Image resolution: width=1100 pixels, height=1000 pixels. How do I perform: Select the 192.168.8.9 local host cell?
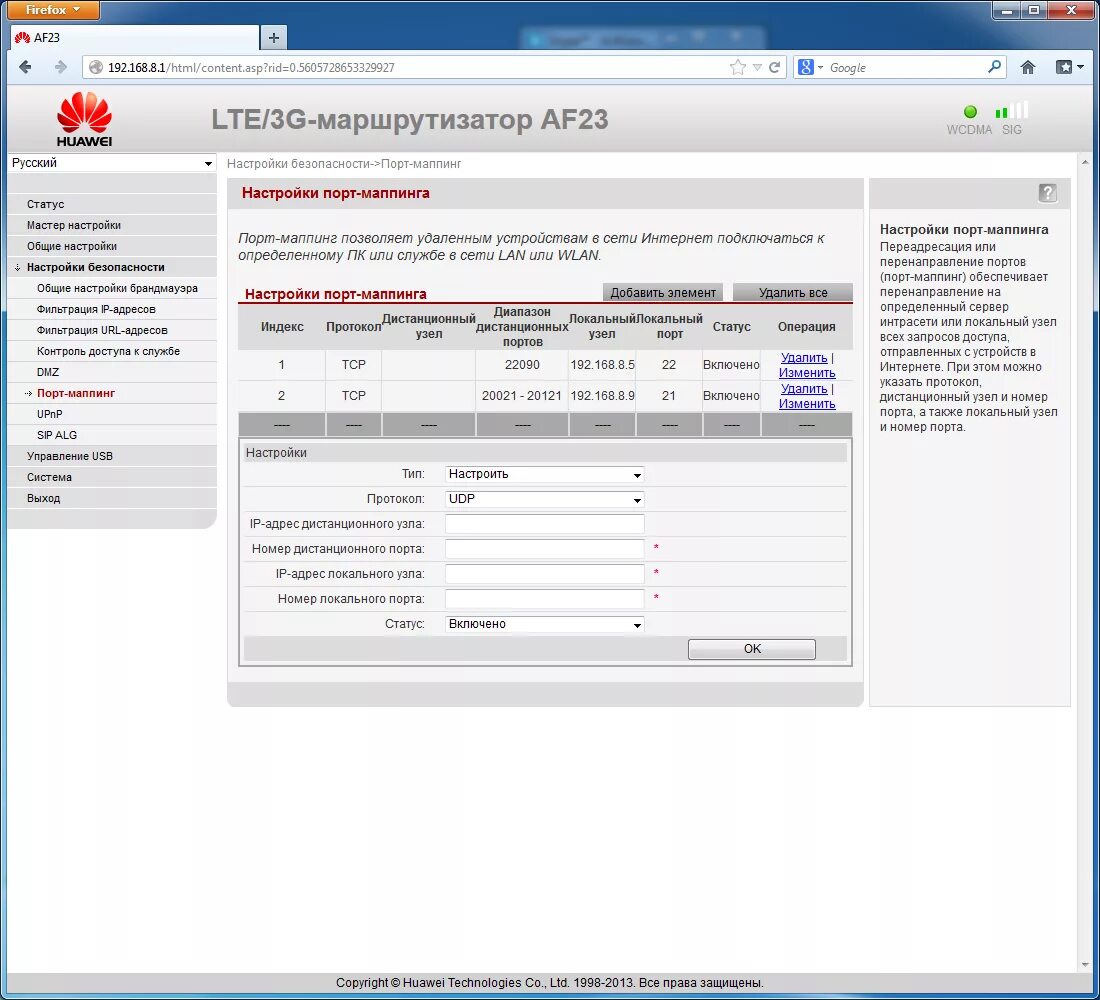tap(602, 396)
